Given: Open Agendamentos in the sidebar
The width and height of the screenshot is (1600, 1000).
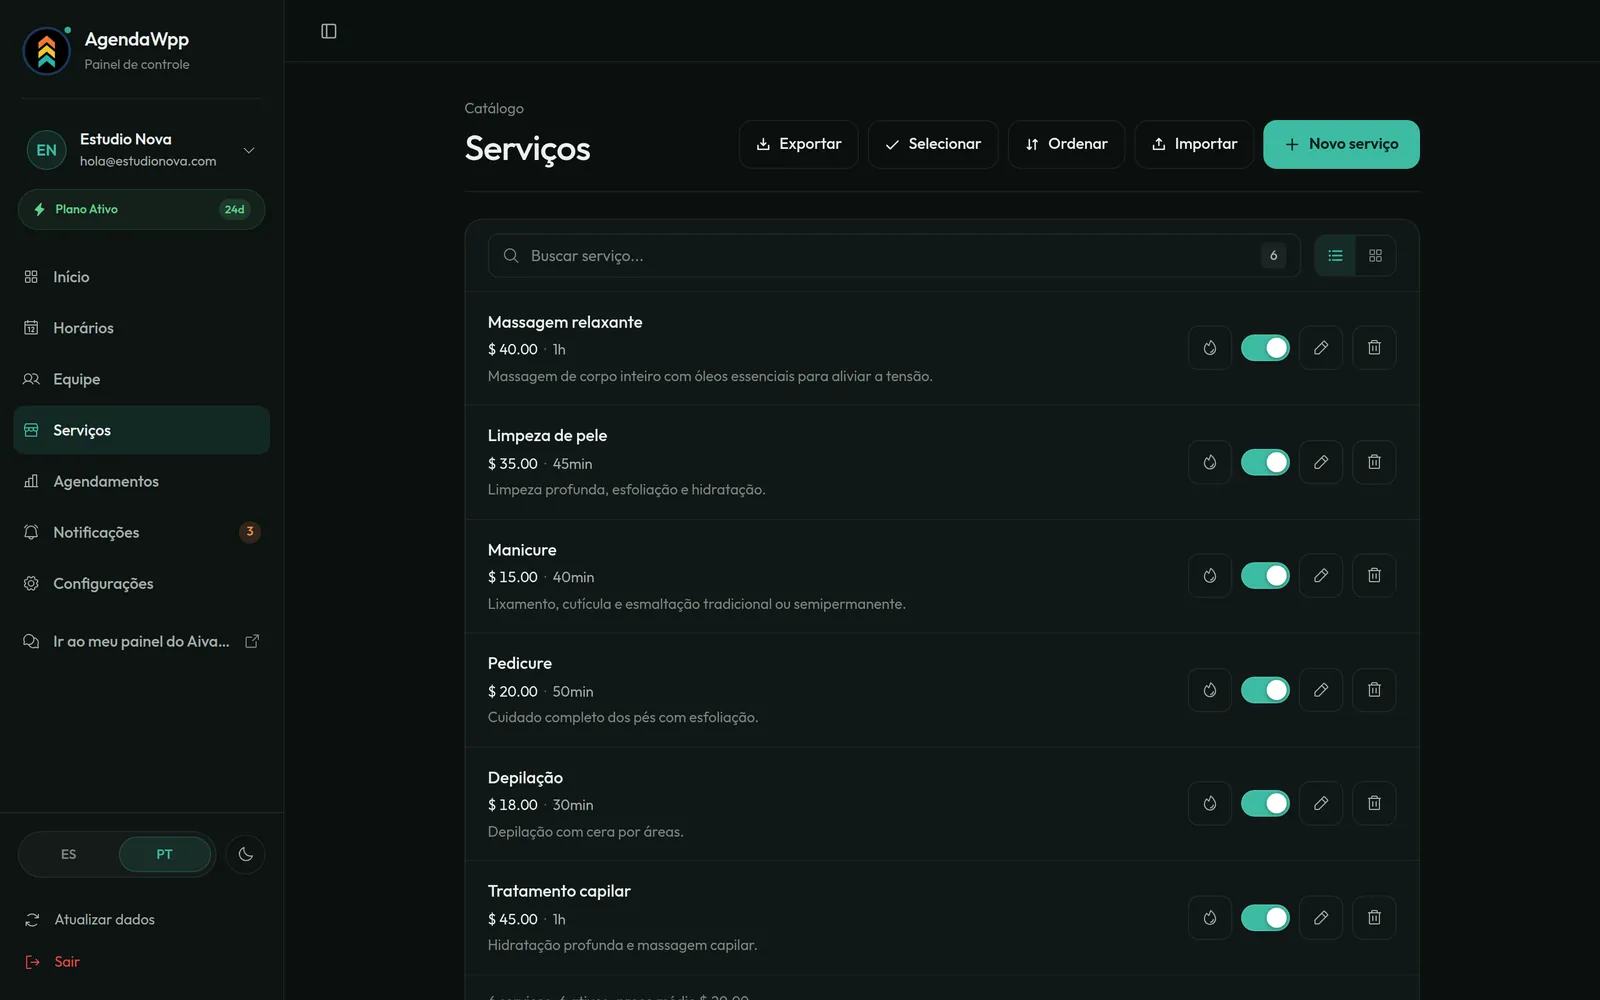Looking at the screenshot, I should click(x=141, y=481).
